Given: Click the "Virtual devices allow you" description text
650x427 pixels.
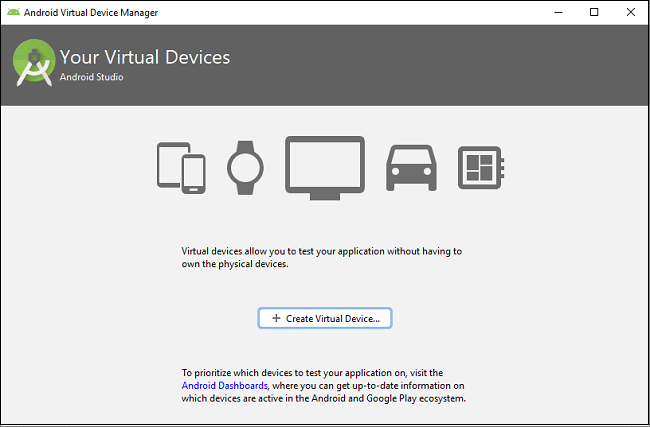Looking at the screenshot, I should pyautogui.click(x=320, y=258).
